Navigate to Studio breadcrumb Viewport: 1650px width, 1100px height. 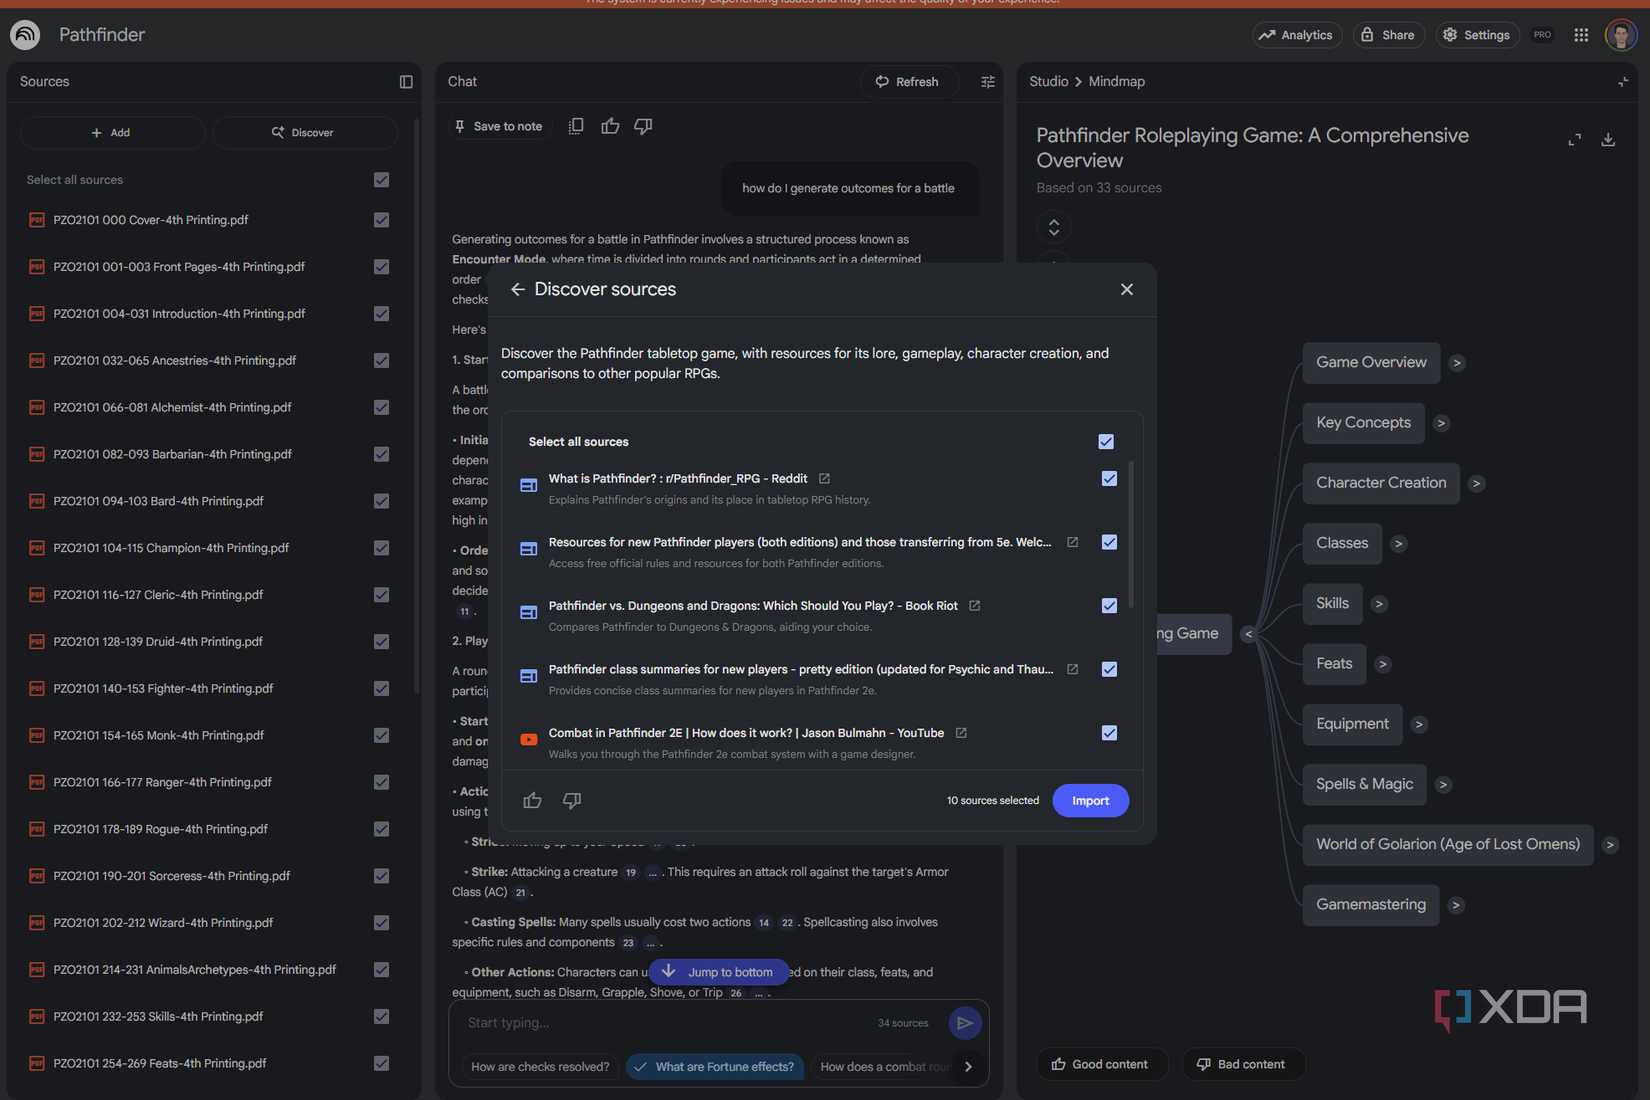point(1048,82)
